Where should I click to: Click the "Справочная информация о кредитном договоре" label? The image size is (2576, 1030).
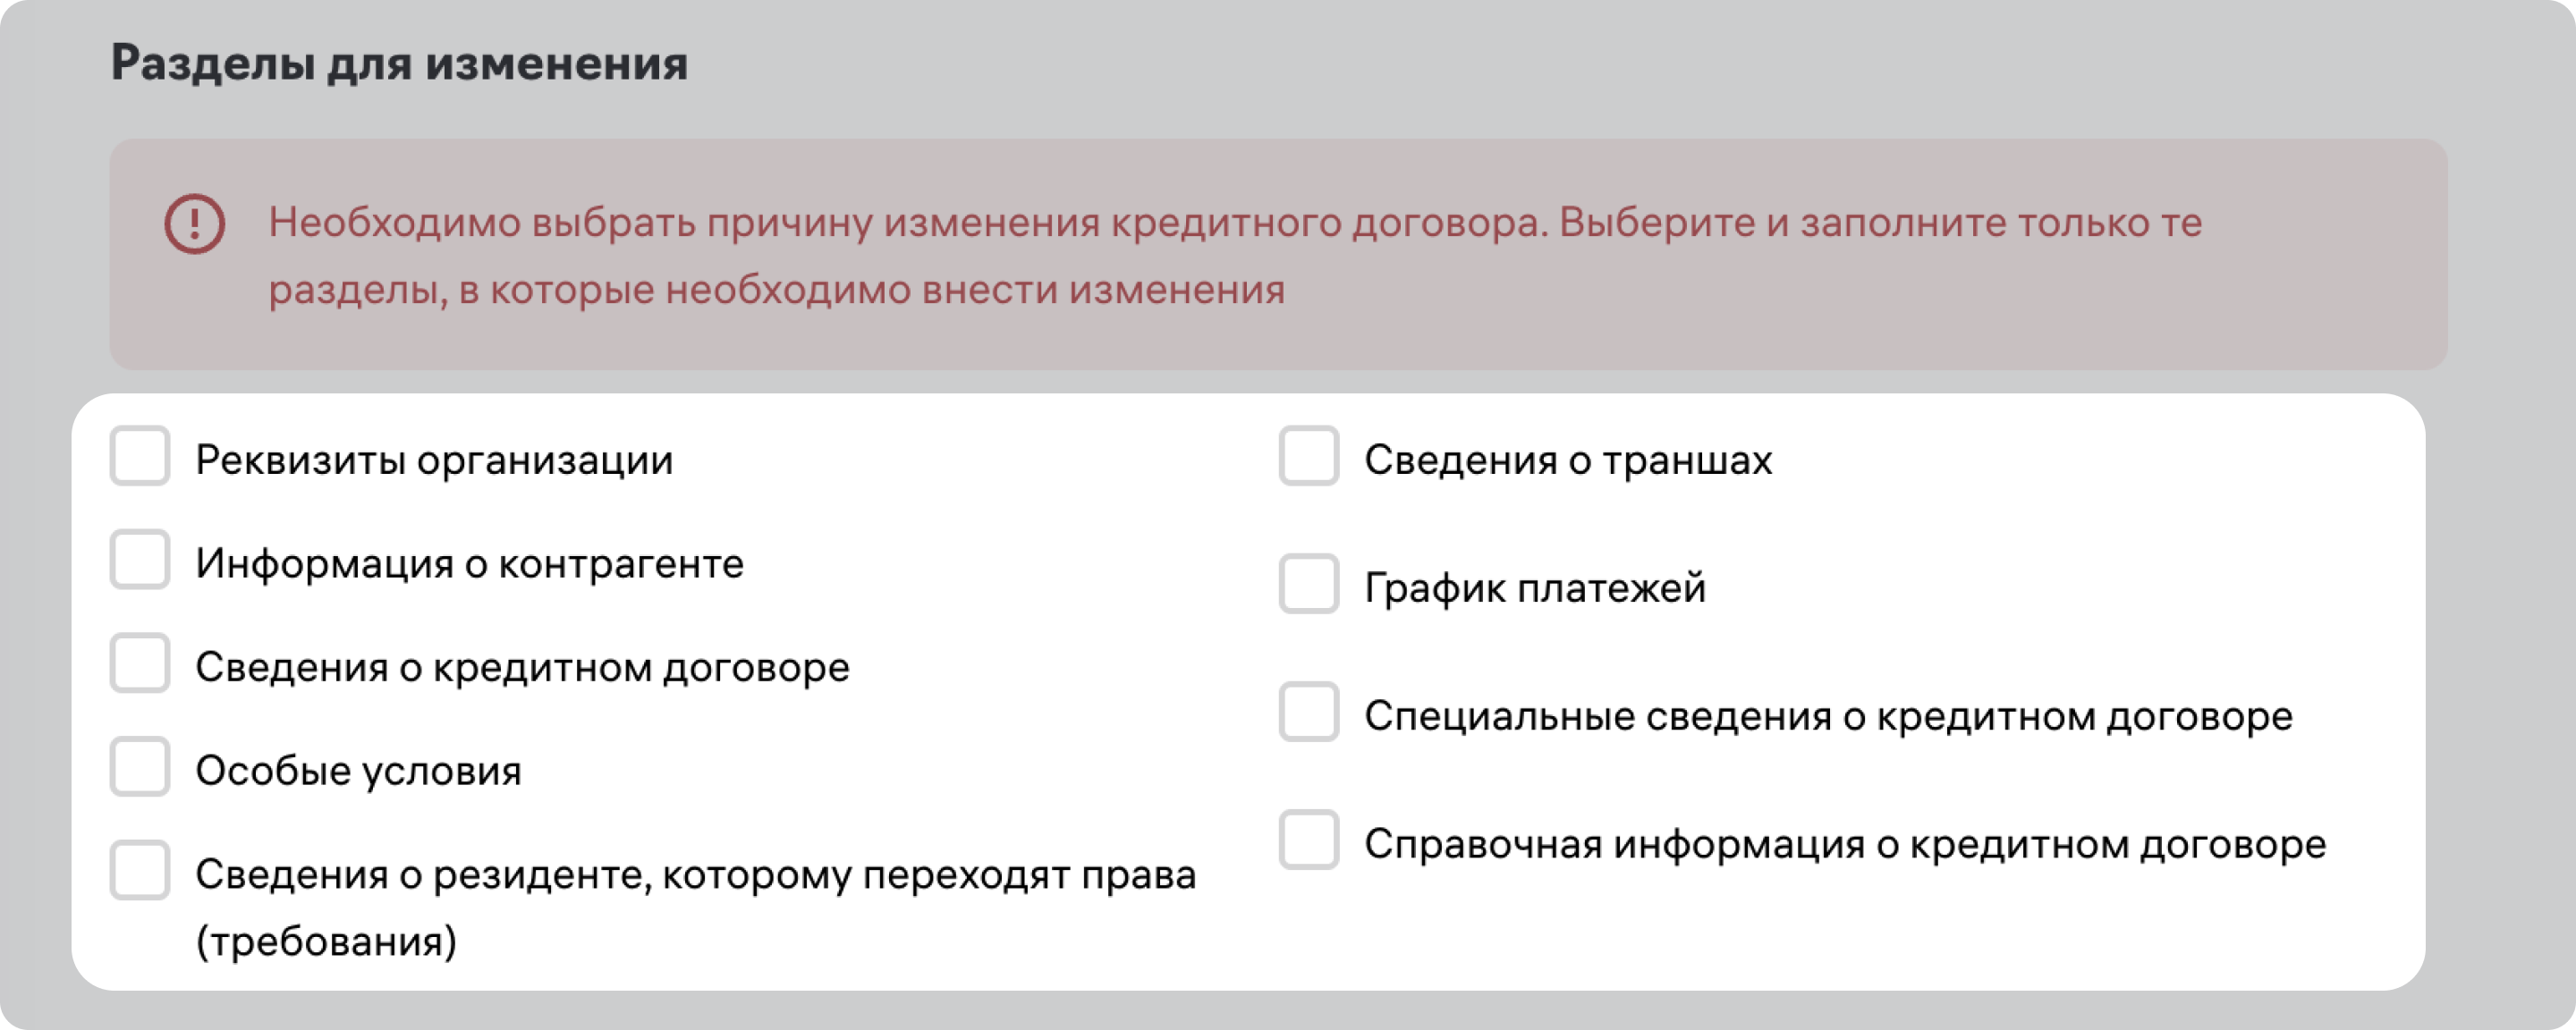pos(1845,844)
